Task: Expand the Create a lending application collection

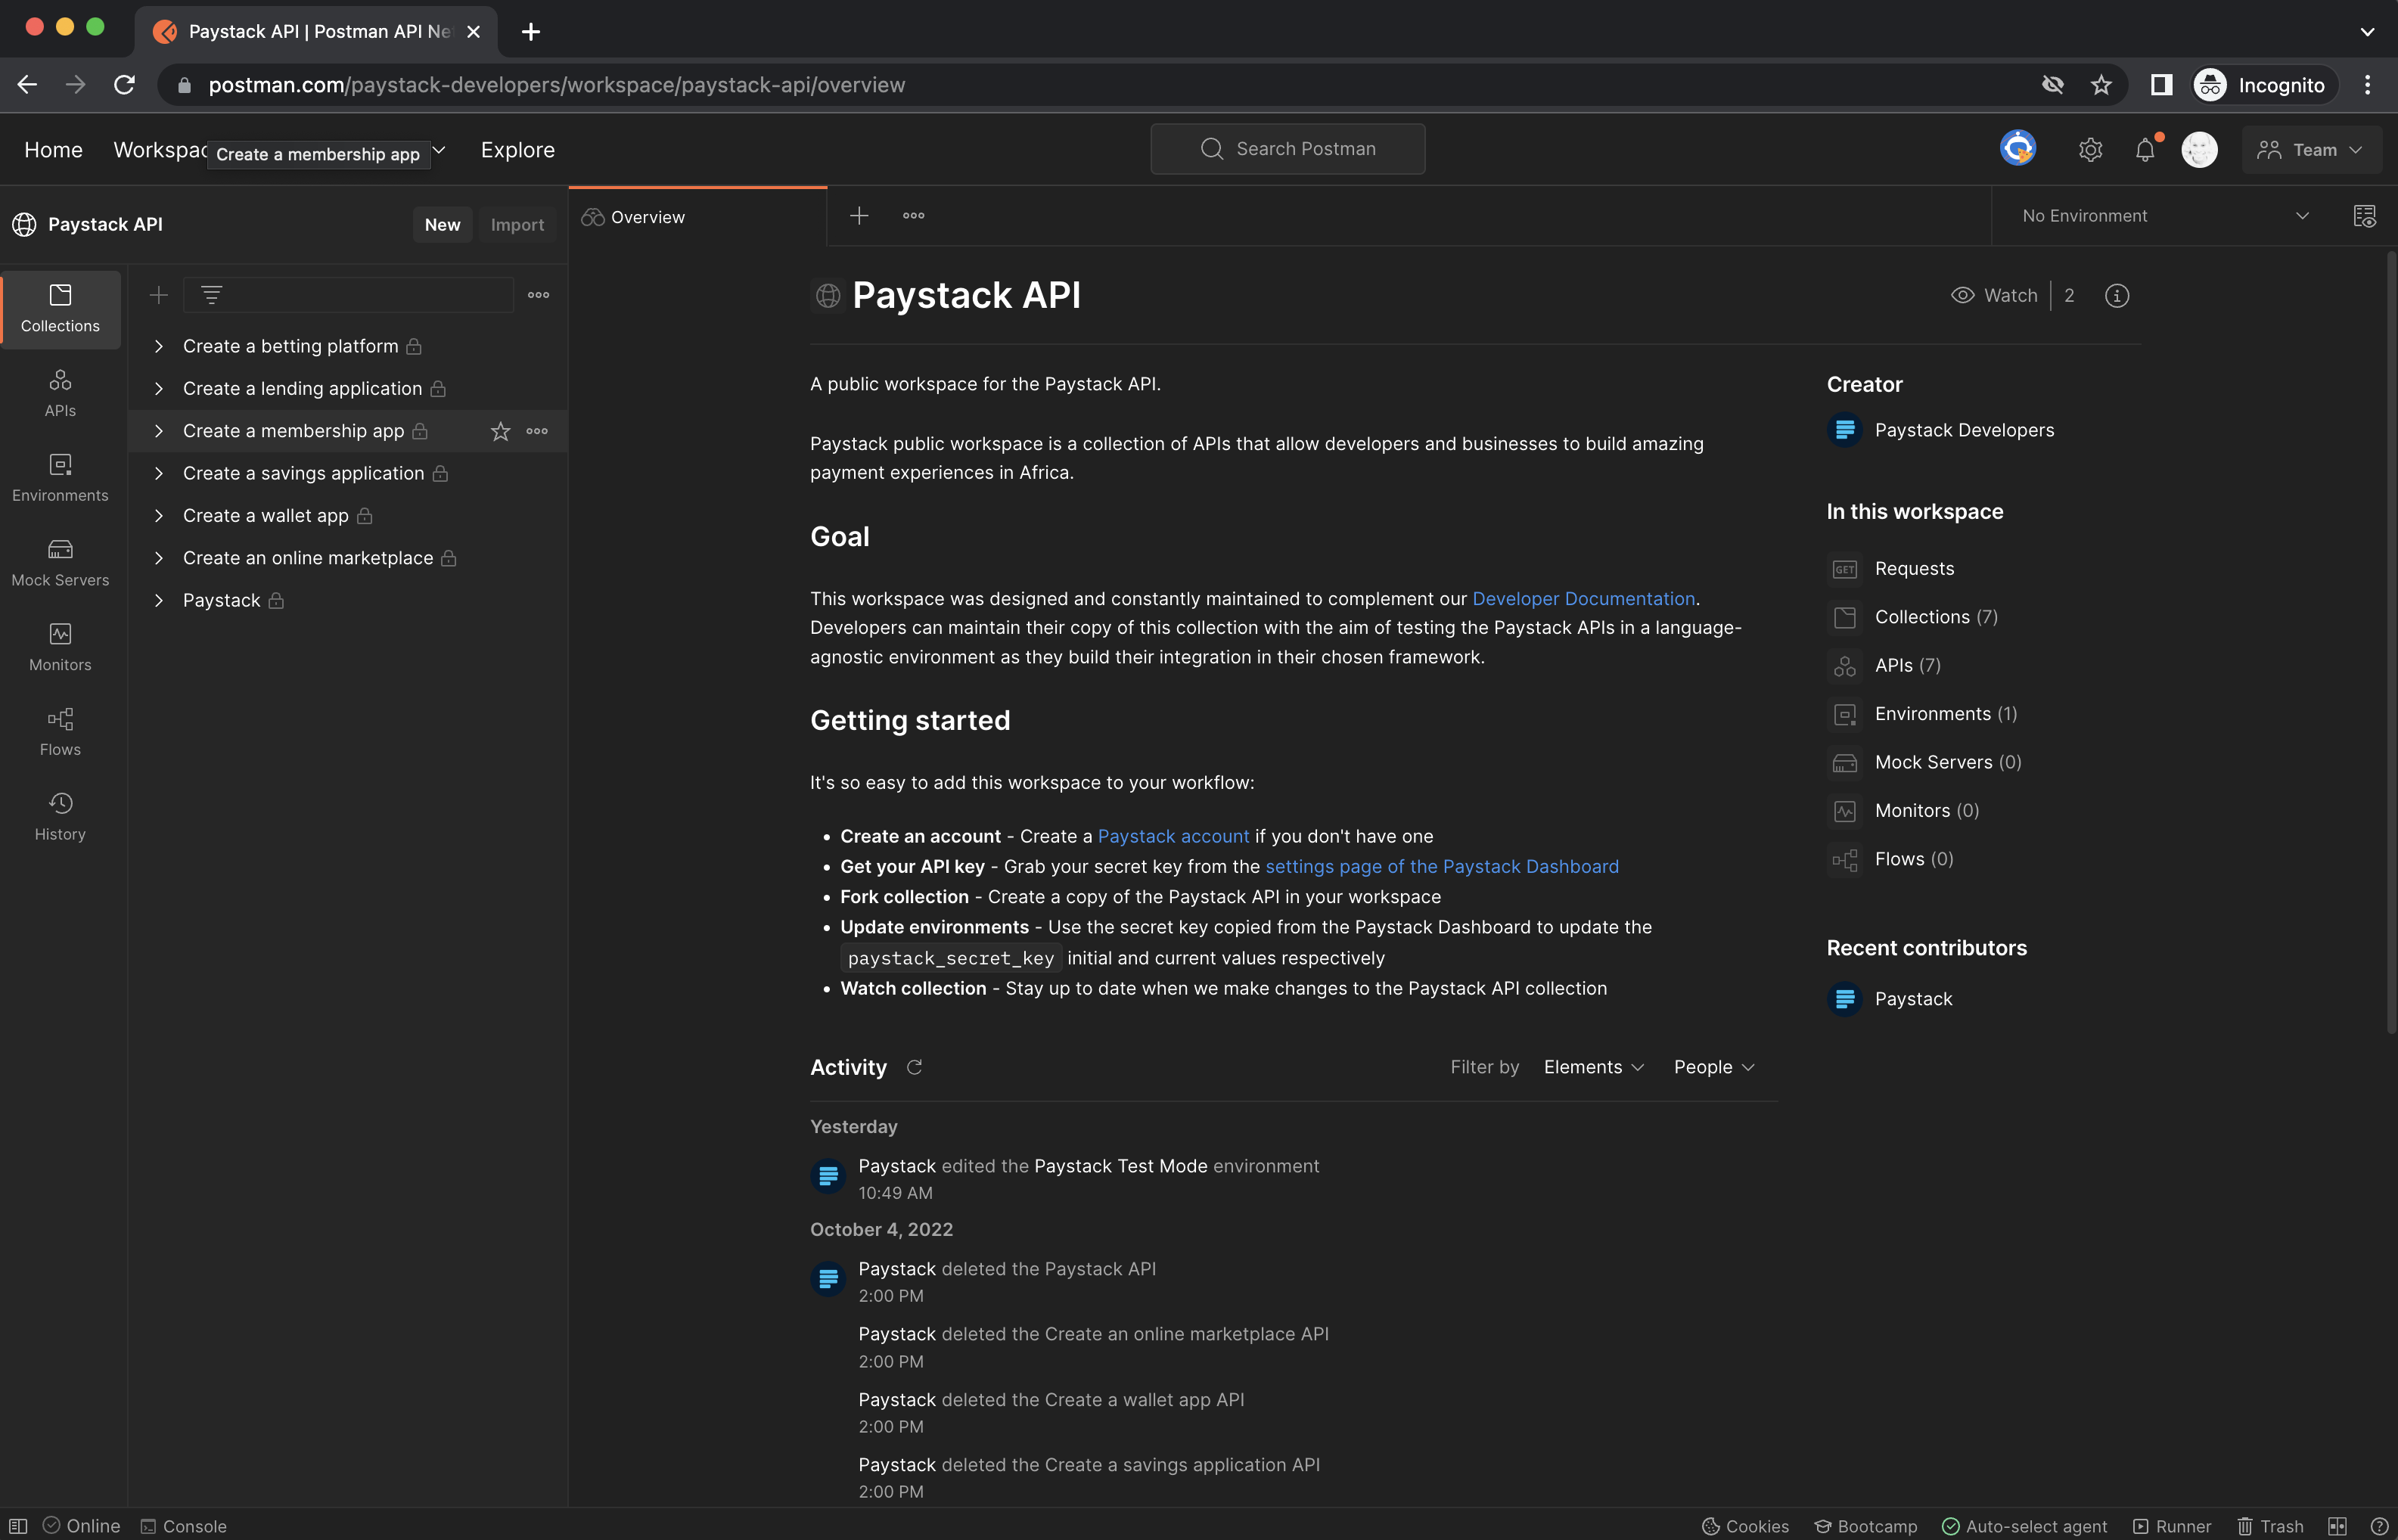Action: [x=158, y=389]
